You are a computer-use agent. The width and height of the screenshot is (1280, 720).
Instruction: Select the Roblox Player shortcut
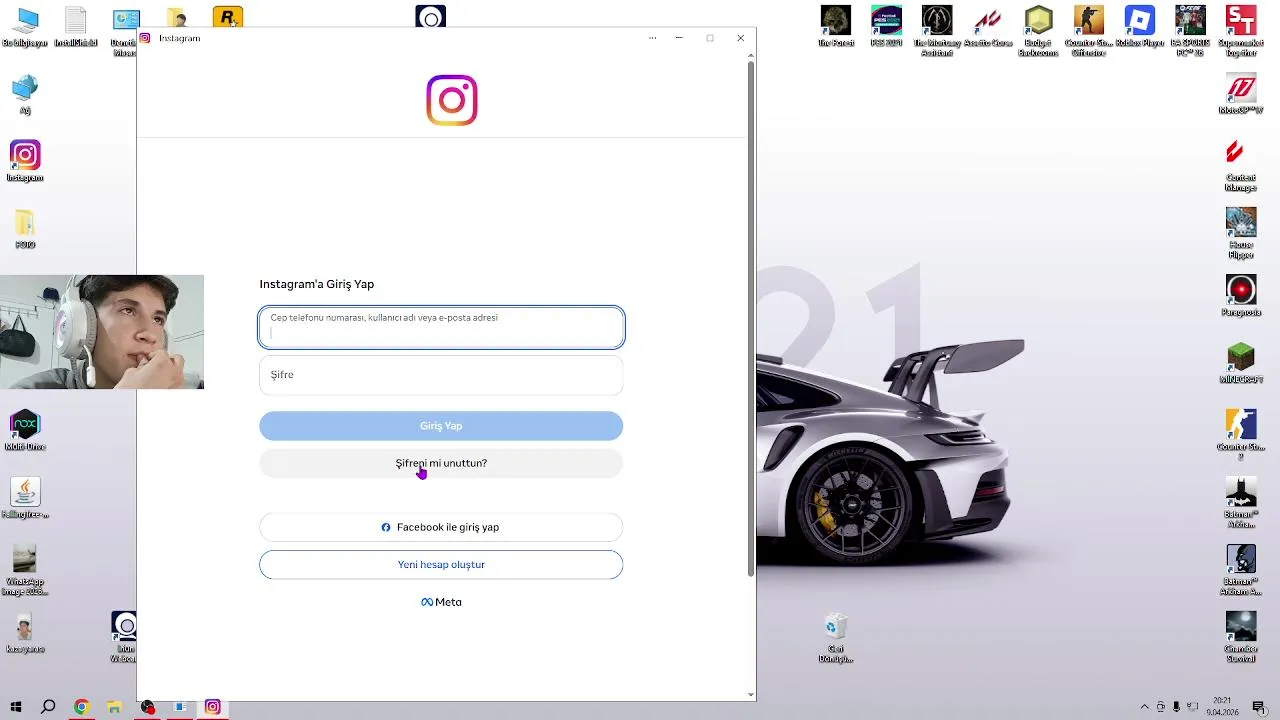(x=1140, y=27)
